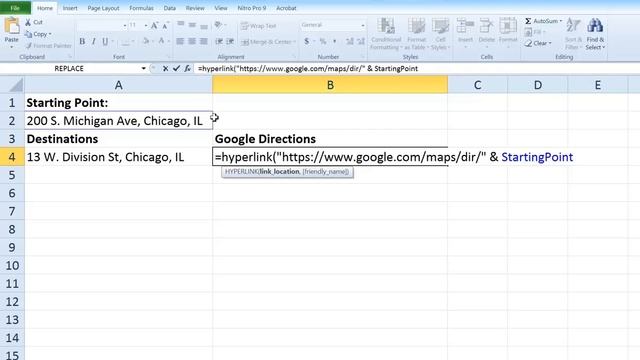Click cell with 200 S. Michigan Ave address
The image size is (640, 360).
point(118,121)
